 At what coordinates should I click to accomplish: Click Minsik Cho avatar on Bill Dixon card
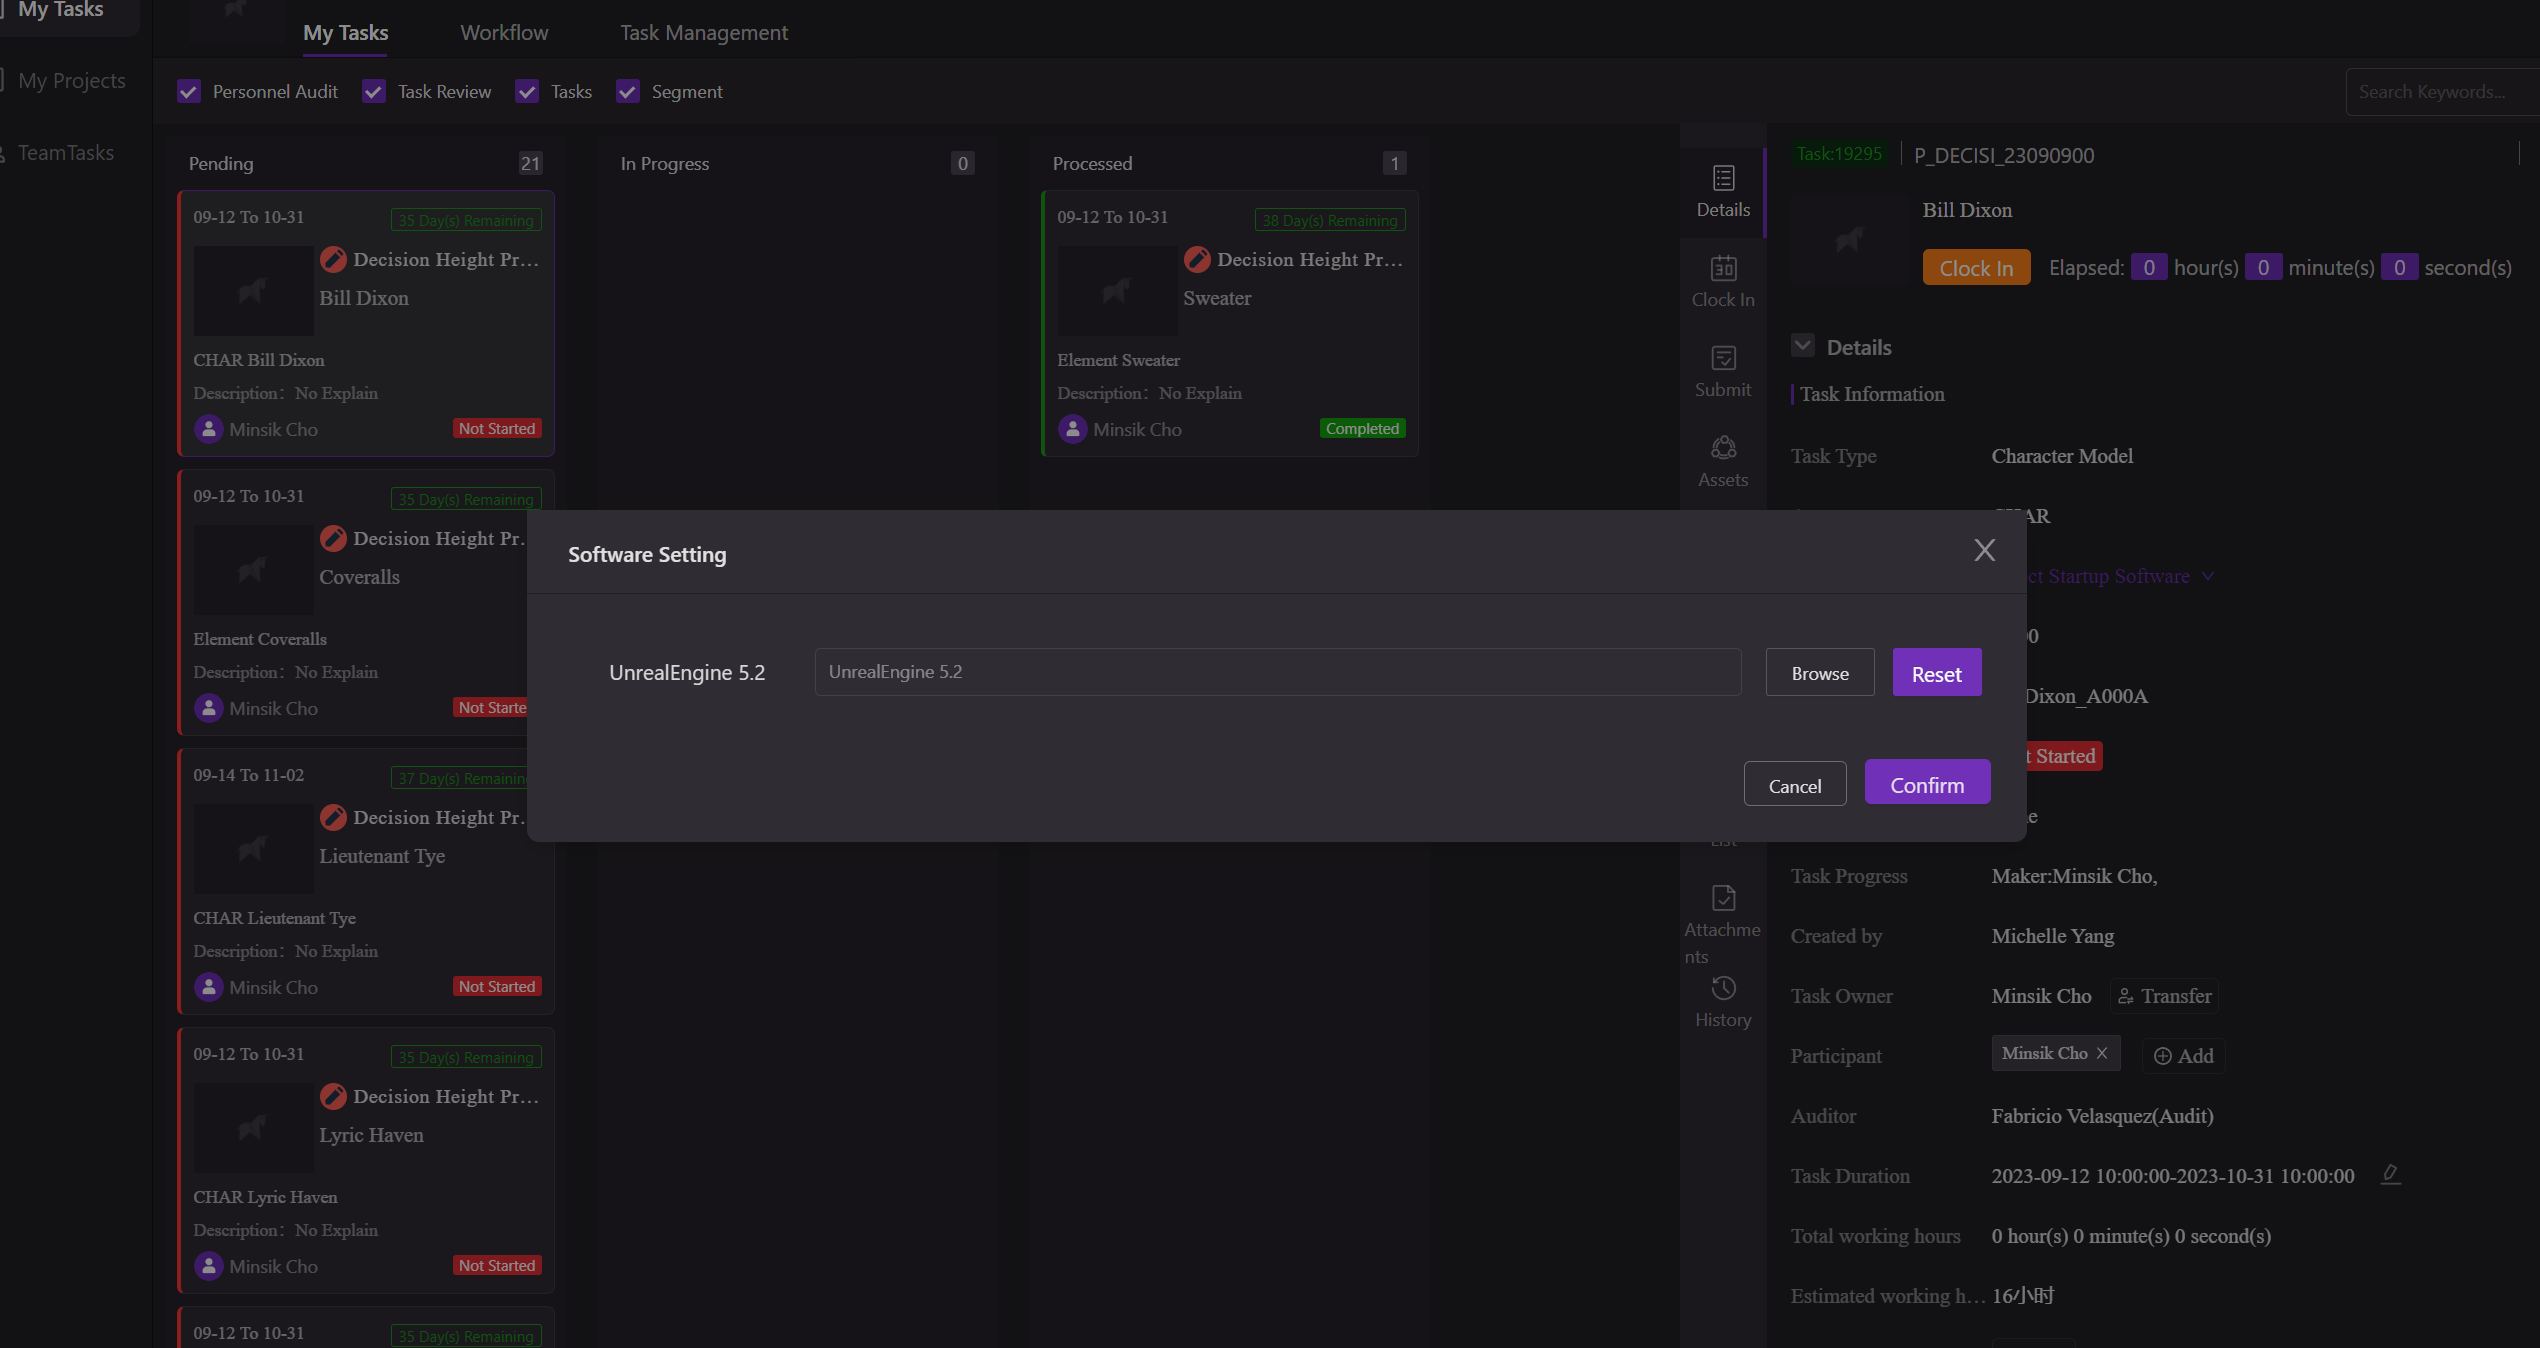click(208, 429)
